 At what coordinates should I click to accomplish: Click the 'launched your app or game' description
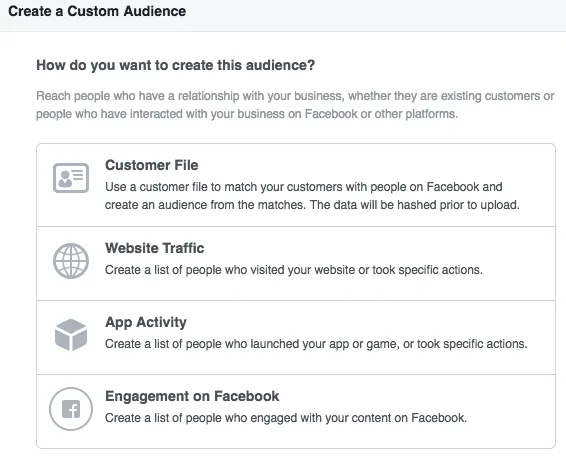point(316,344)
